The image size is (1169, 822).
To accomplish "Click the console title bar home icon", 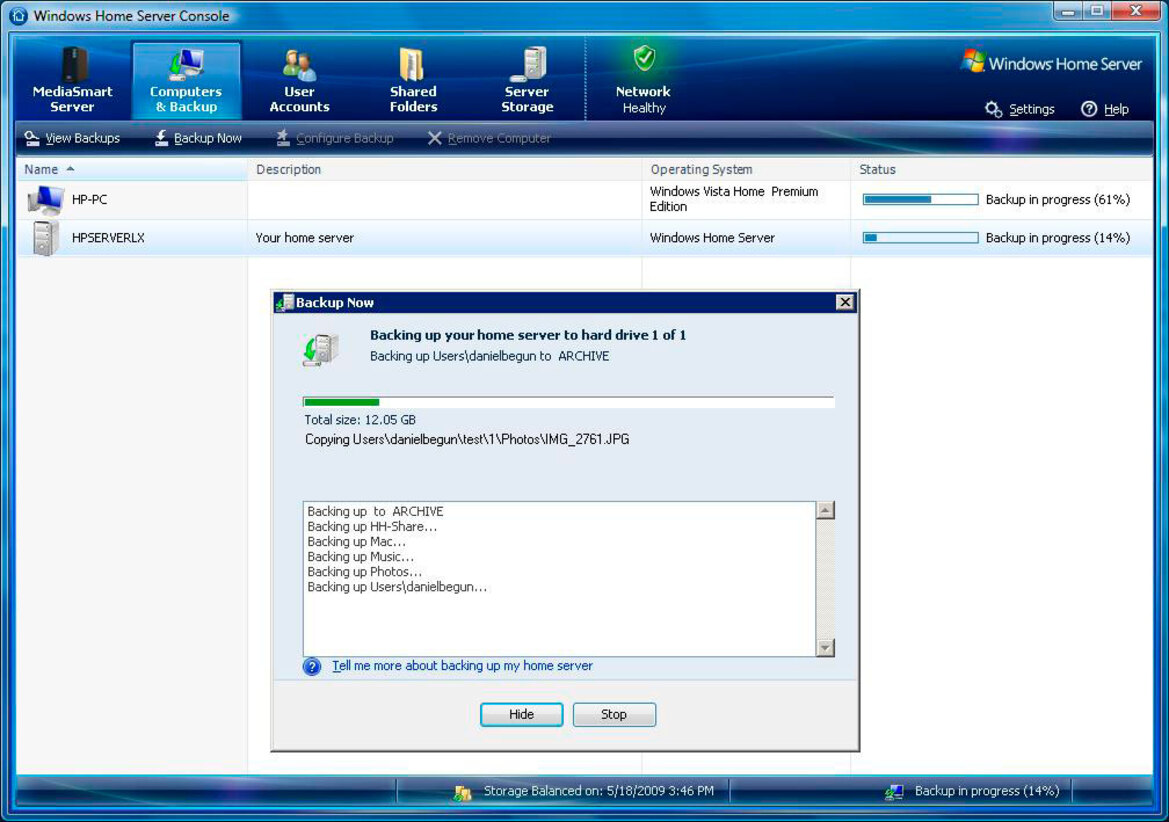I will tap(18, 16).
